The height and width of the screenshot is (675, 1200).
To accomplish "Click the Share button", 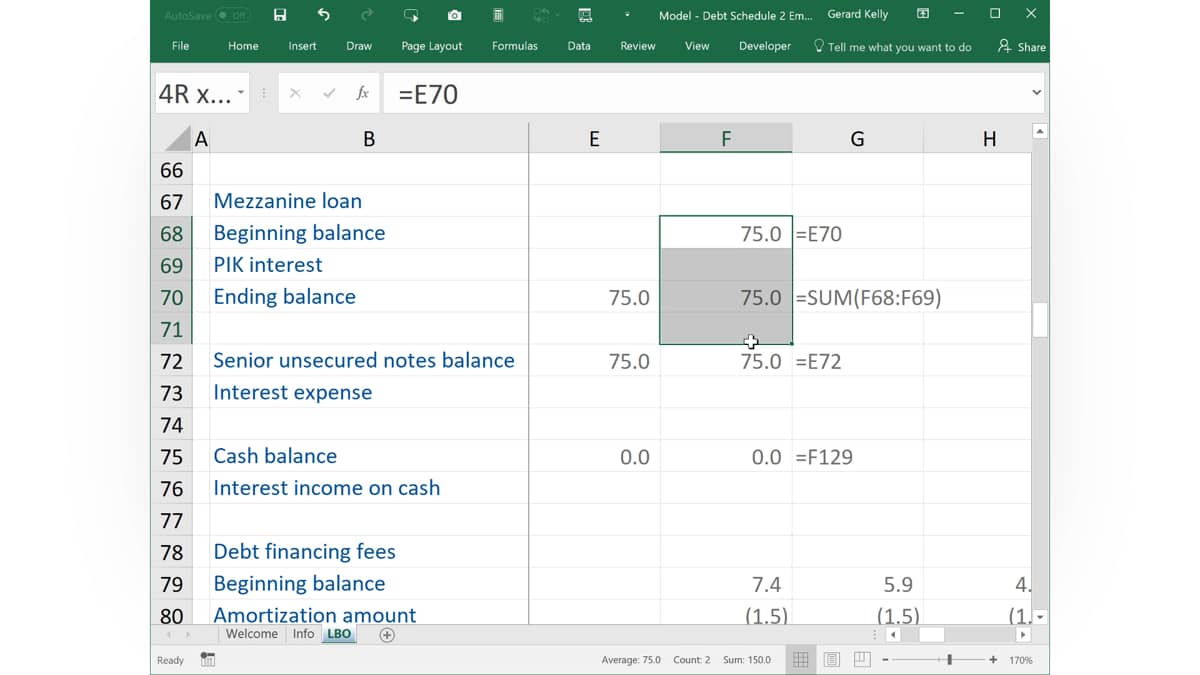I will 1022,46.
